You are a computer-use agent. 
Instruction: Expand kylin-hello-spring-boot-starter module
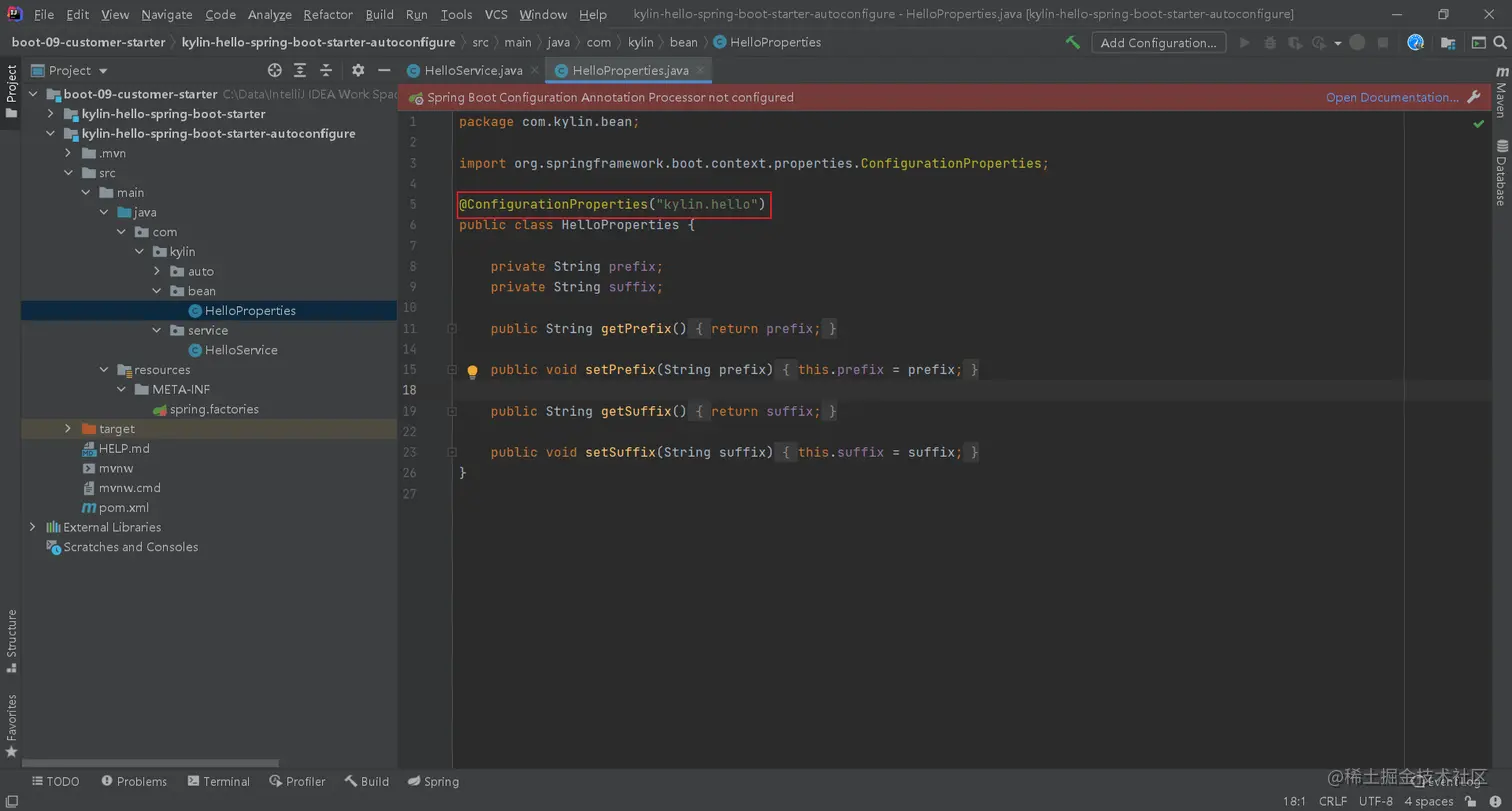click(52, 114)
